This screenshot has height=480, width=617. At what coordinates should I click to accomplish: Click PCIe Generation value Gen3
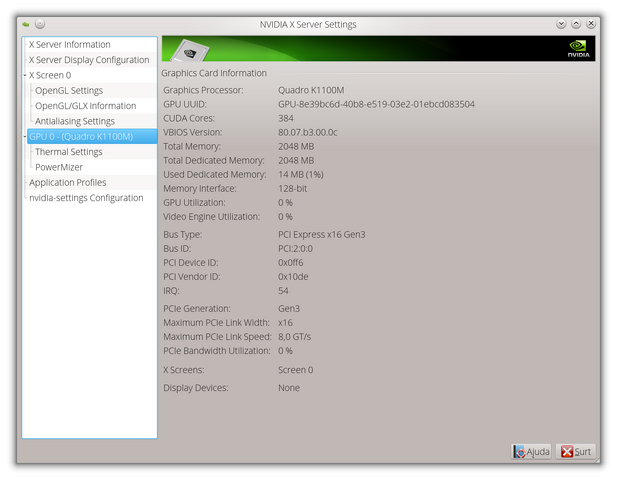pos(289,309)
